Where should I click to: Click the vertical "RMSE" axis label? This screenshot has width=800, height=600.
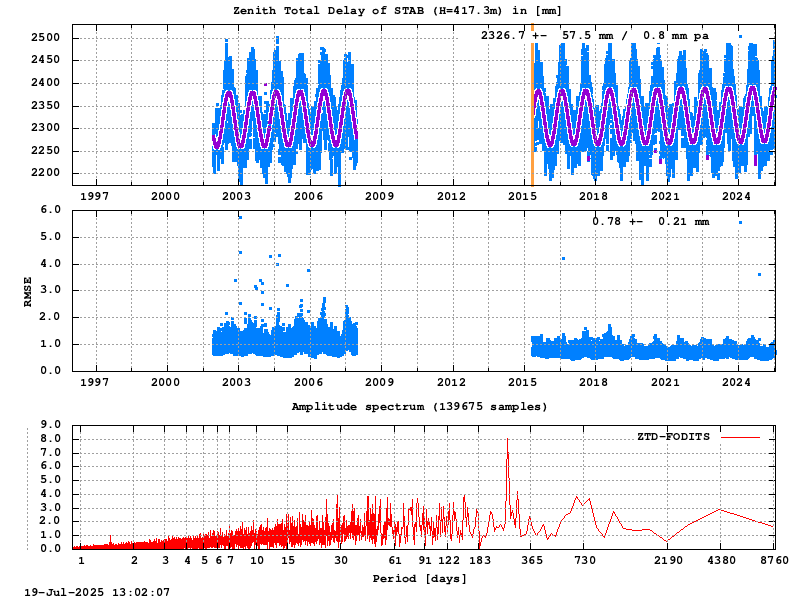tap(28, 292)
